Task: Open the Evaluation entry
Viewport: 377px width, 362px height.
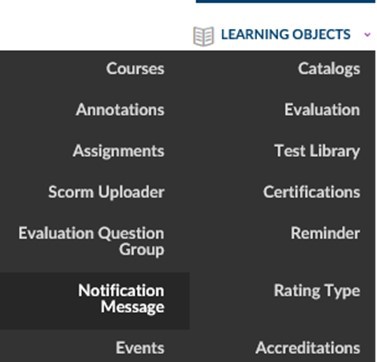Action: (322, 110)
